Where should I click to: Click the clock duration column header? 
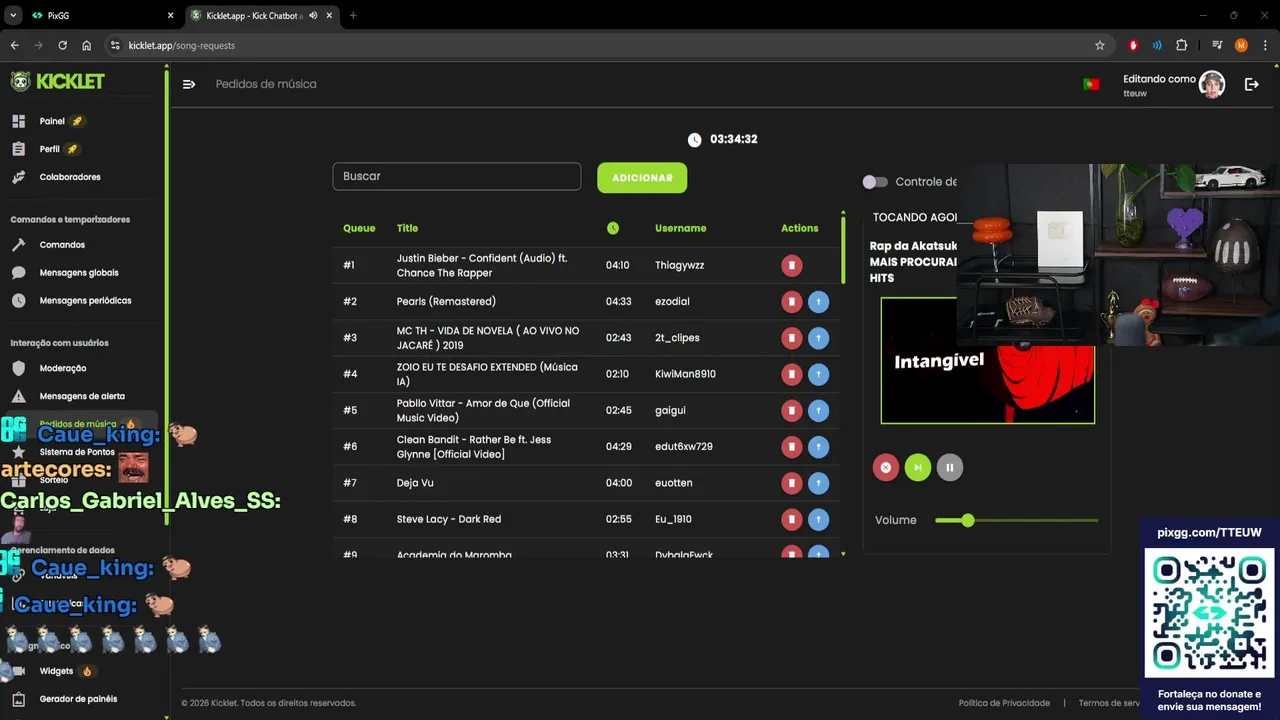pyautogui.click(x=613, y=228)
